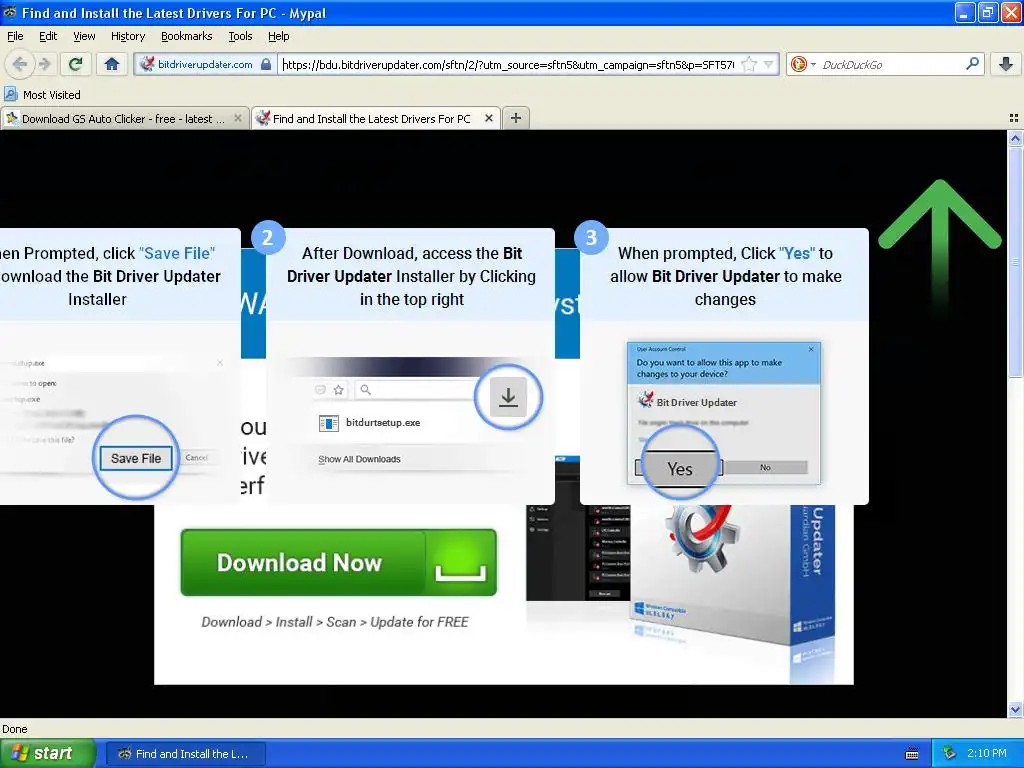Bookmark this page with the star icon
This screenshot has height=768, width=1024.
749,64
